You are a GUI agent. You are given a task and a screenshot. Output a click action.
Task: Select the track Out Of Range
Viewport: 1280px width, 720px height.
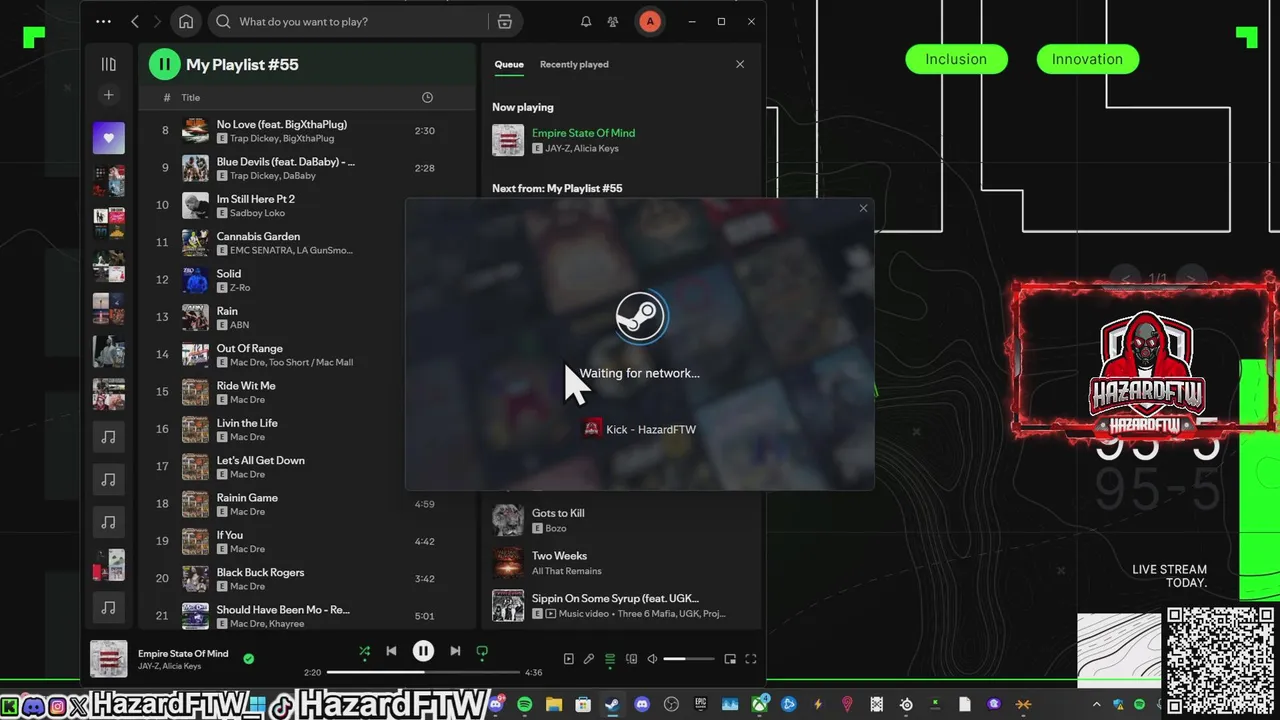pyautogui.click(x=307, y=355)
